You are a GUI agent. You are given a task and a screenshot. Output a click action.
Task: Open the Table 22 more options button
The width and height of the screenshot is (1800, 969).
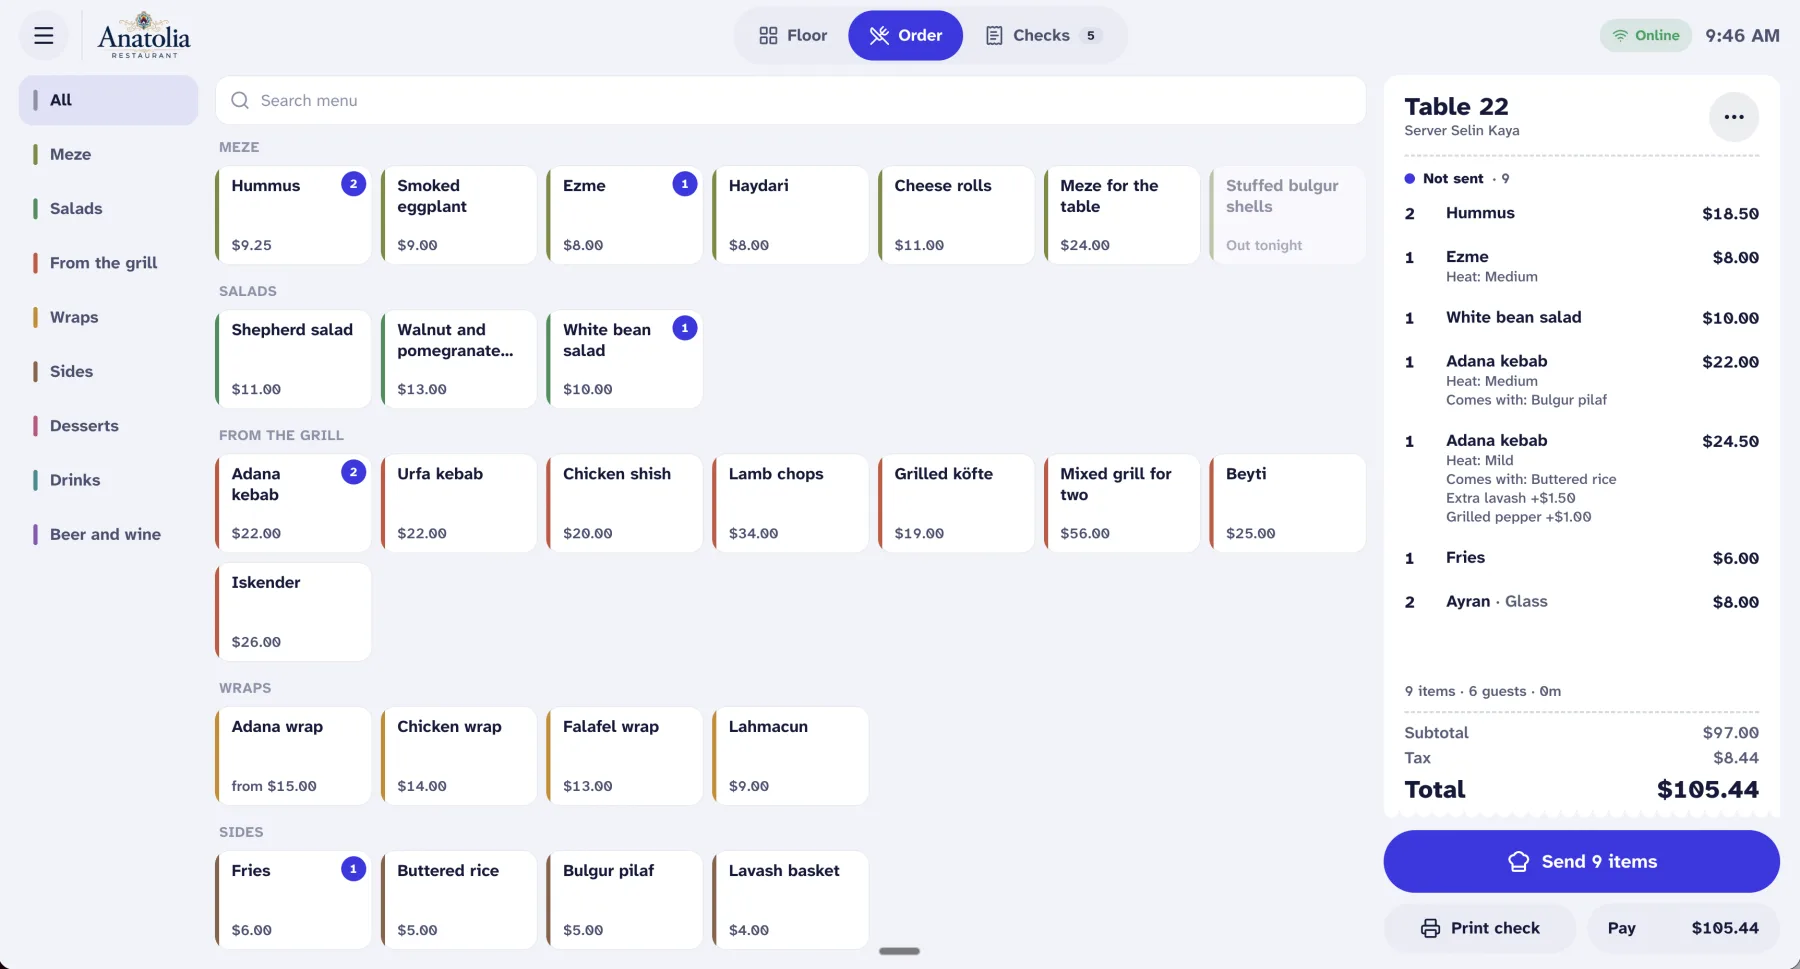(x=1734, y=117)
